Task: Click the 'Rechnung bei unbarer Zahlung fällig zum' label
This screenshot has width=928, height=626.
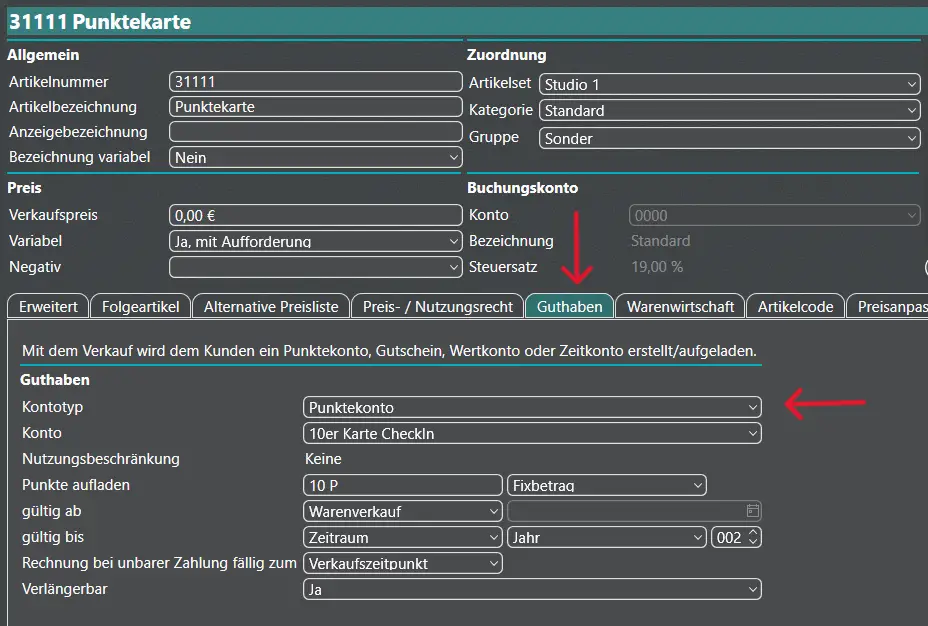Action: pyautogui.click(x=159, y=563)
